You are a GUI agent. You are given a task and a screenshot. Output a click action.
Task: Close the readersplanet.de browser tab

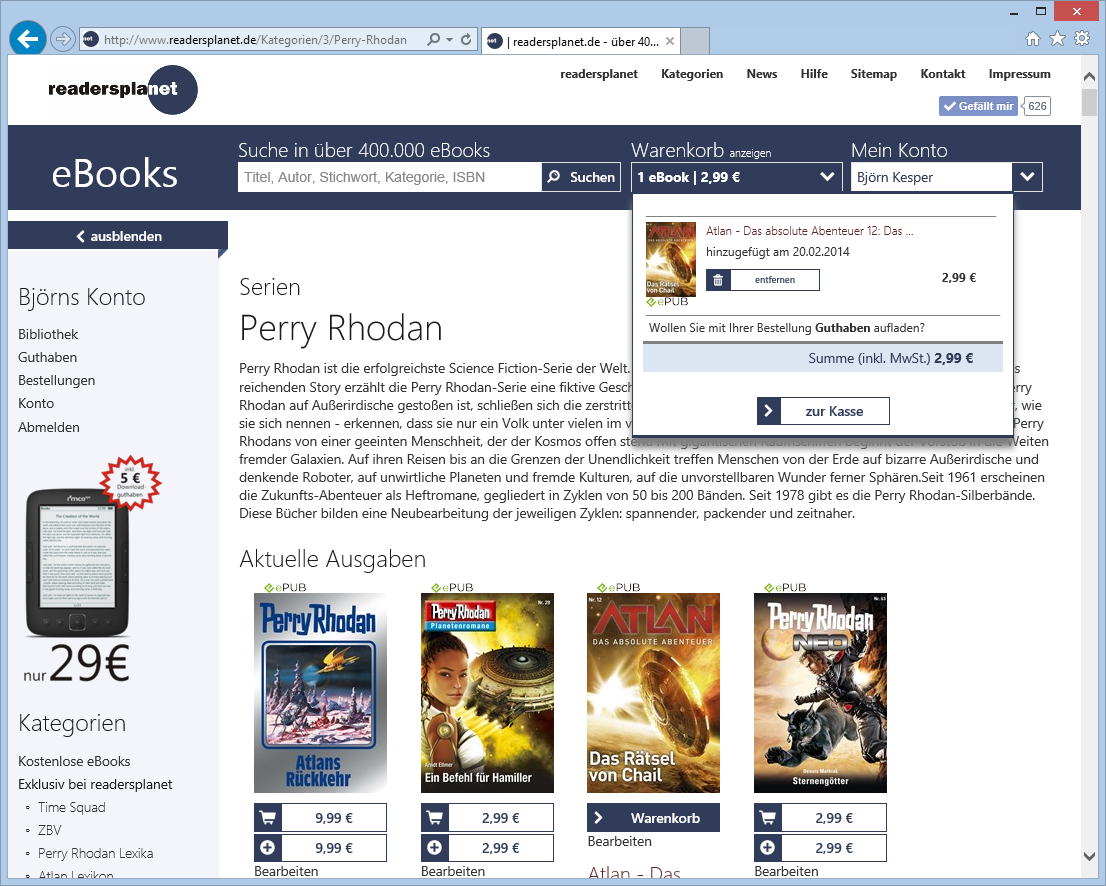tap(669, 41)
